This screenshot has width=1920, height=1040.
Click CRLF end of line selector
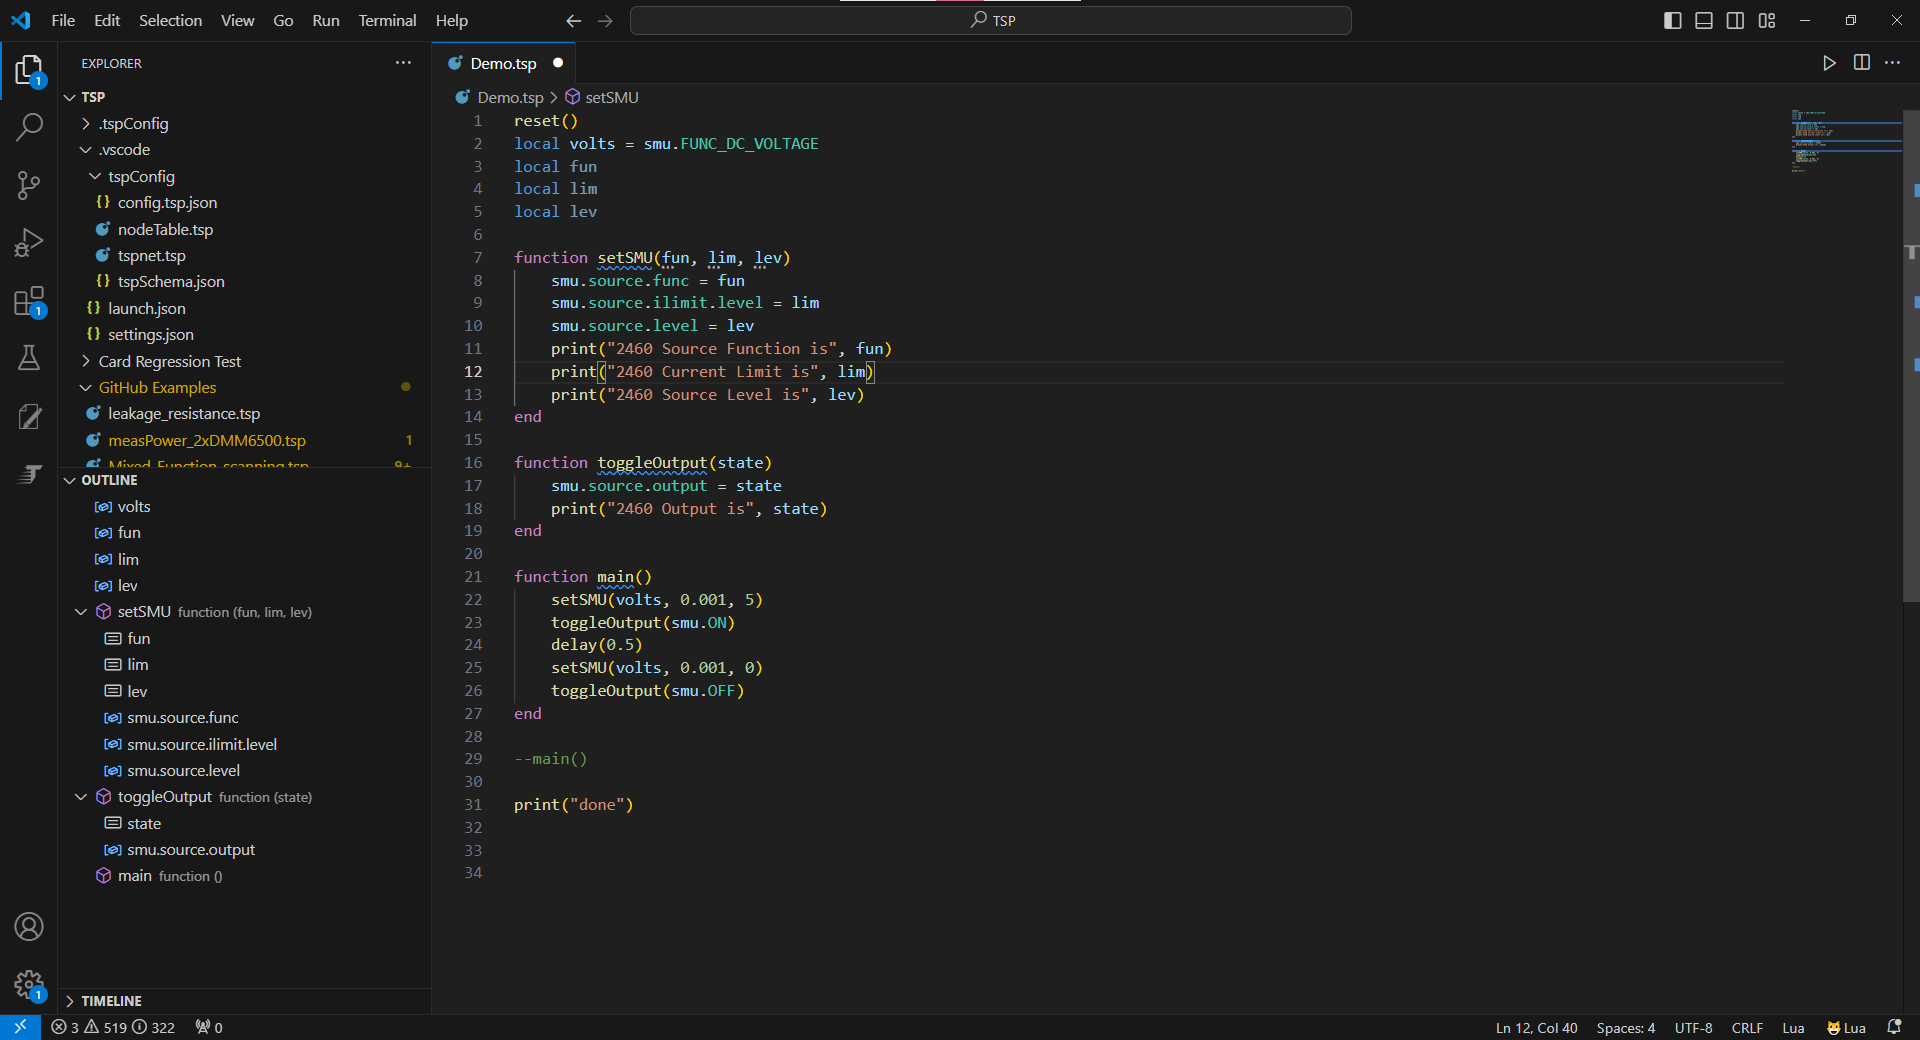pyautogui.click(x=1747, y=1028)
